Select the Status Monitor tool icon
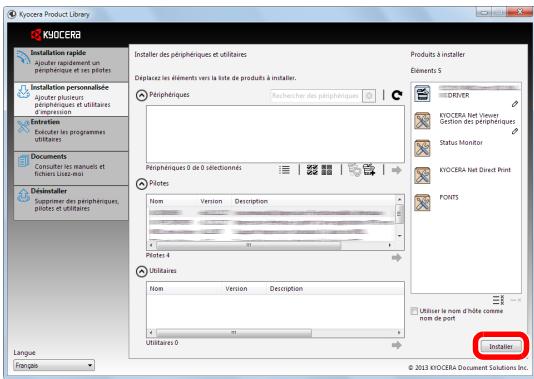 [x=422, y=148]
